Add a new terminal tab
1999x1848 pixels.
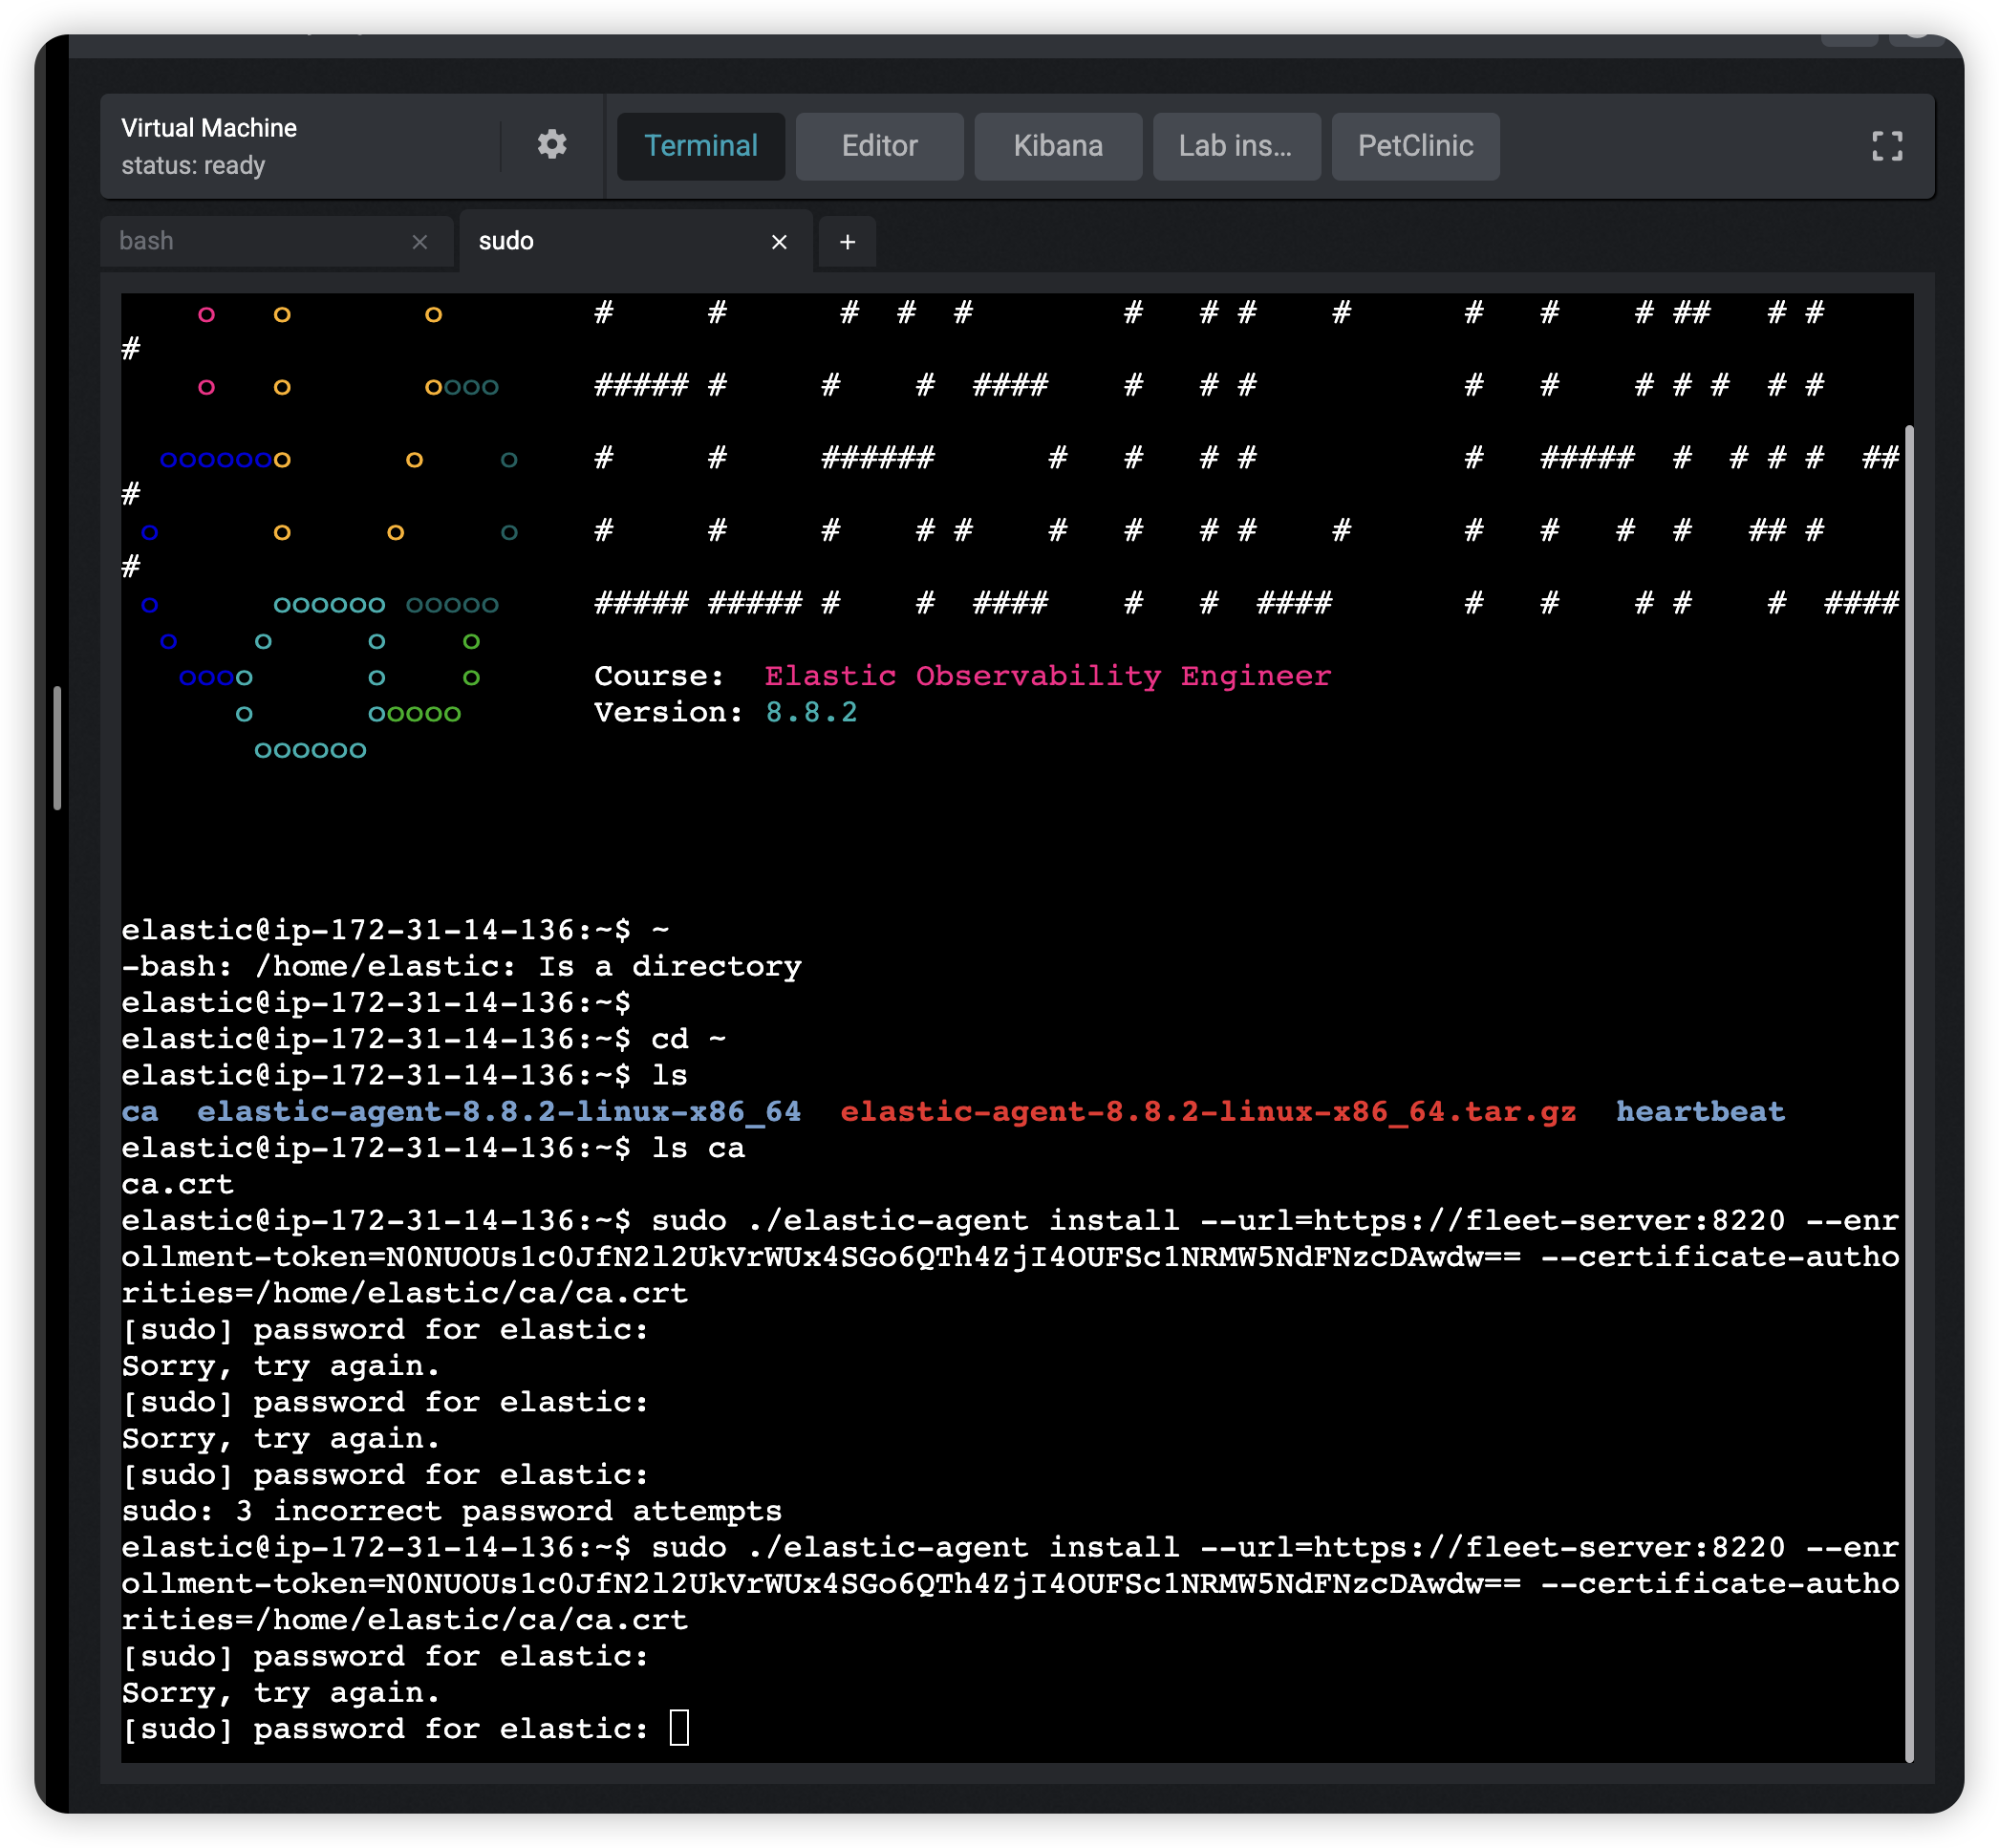point(847,242)
